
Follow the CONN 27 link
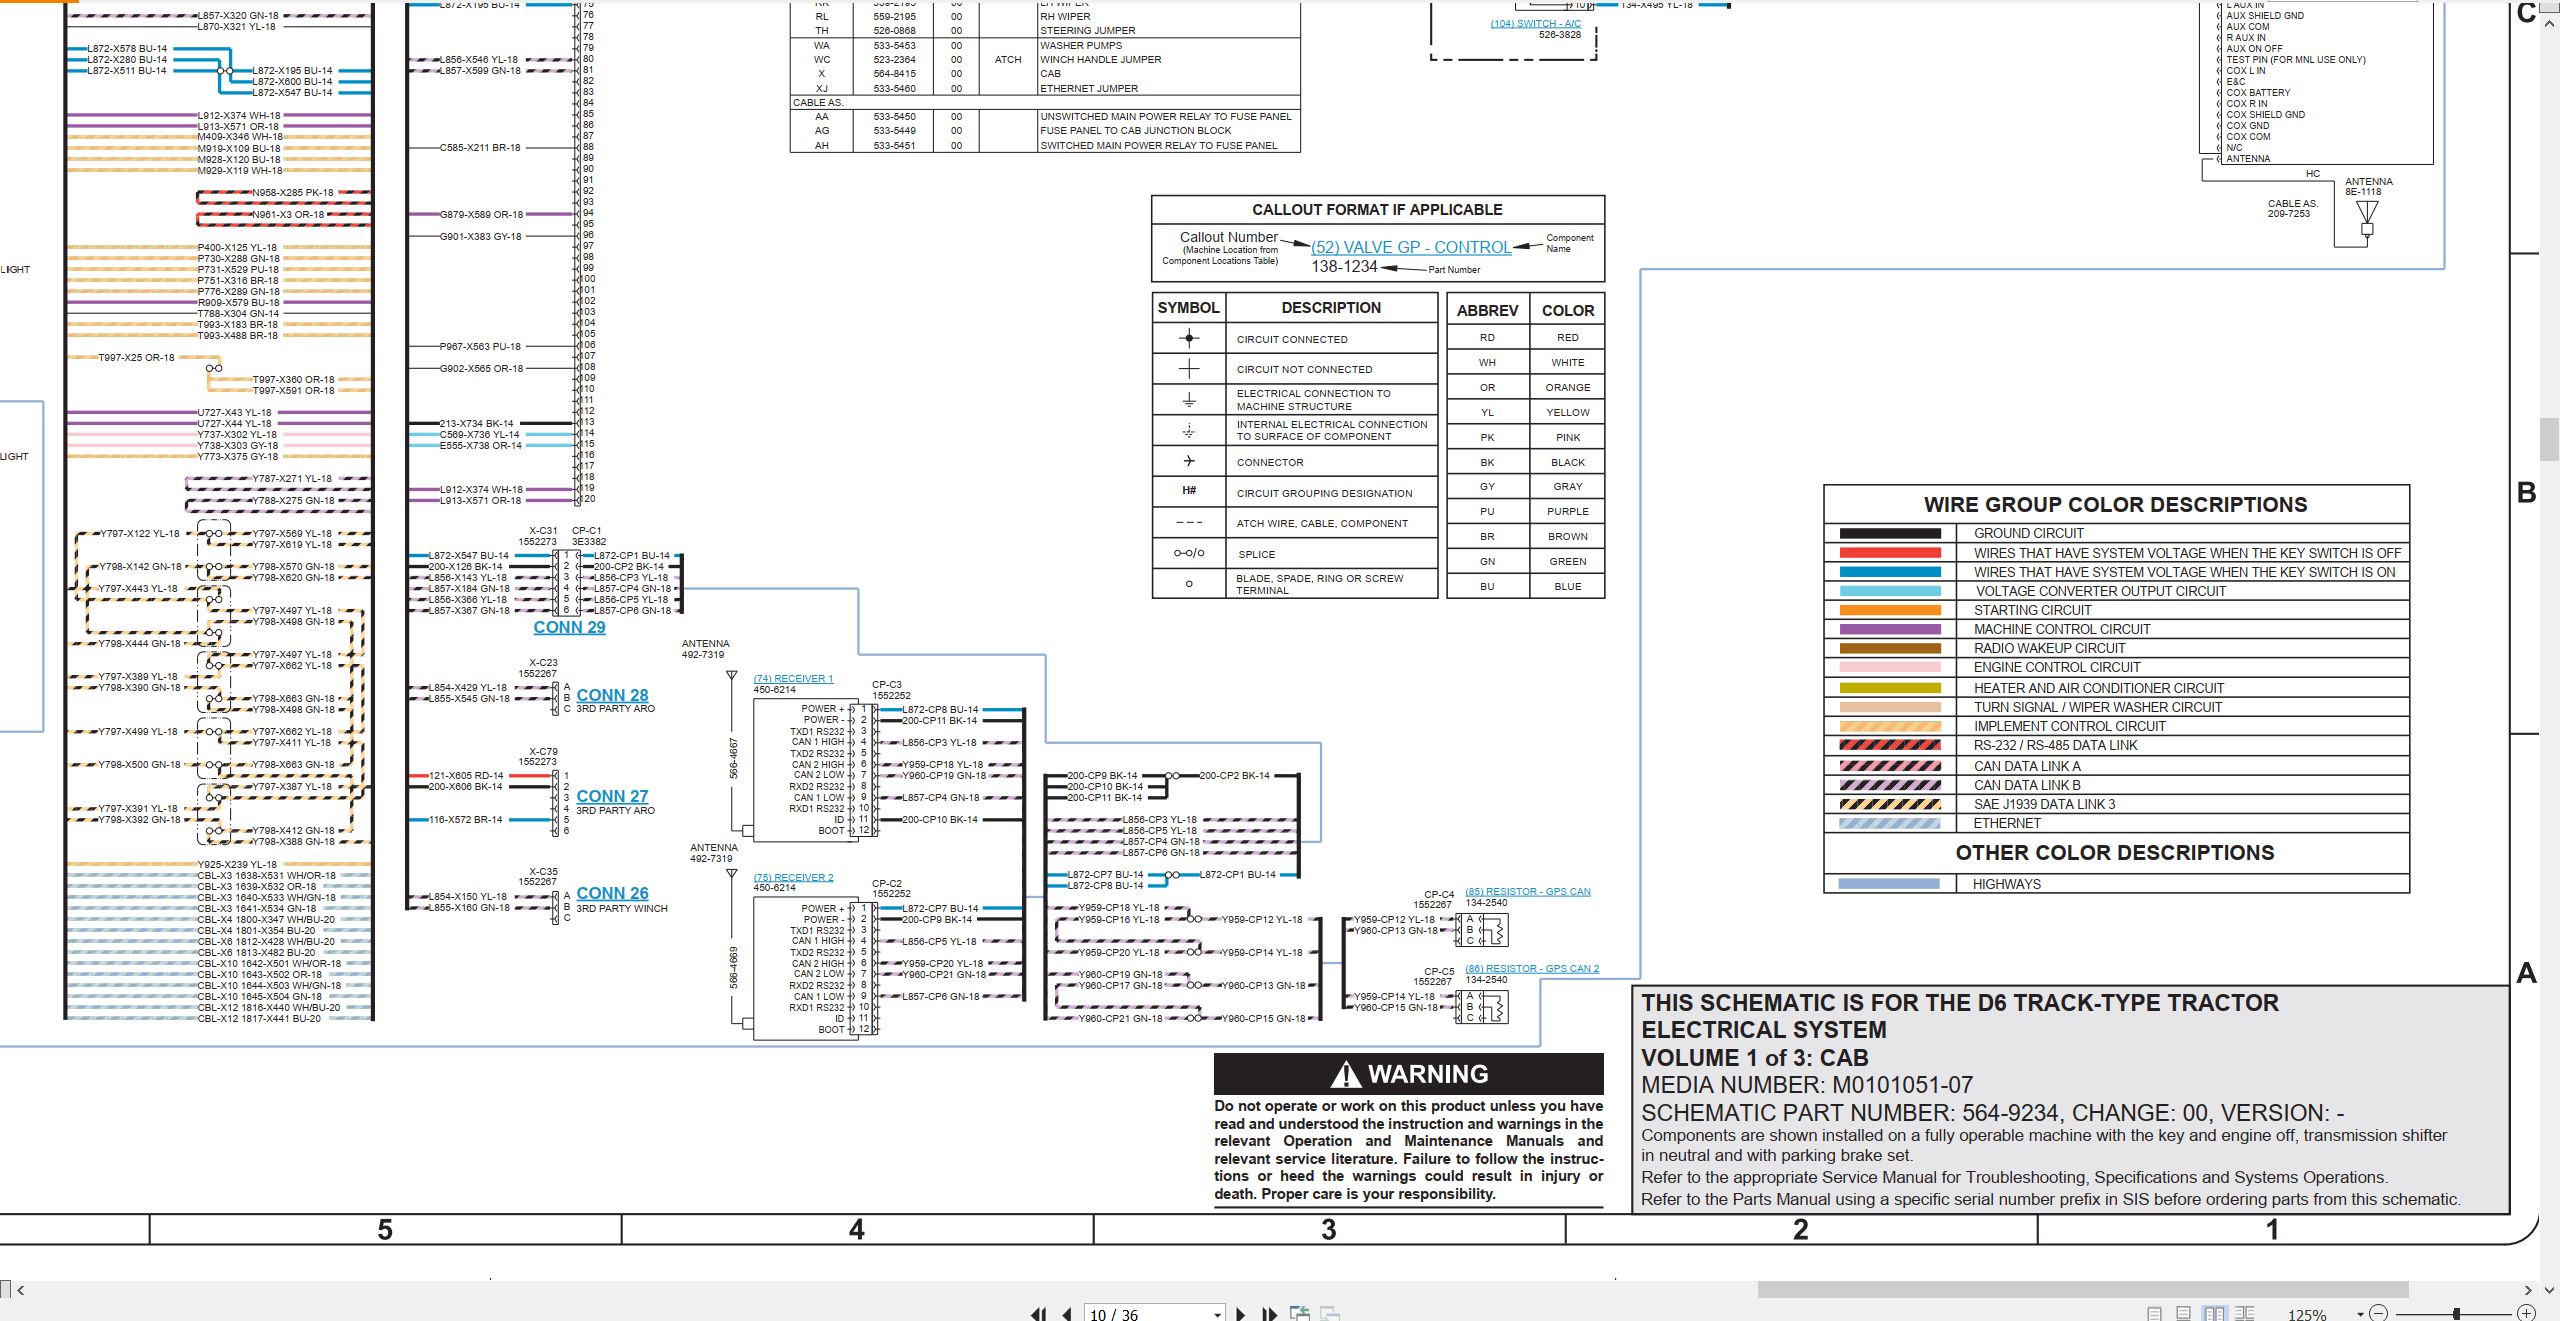click(x=612, y=796)
